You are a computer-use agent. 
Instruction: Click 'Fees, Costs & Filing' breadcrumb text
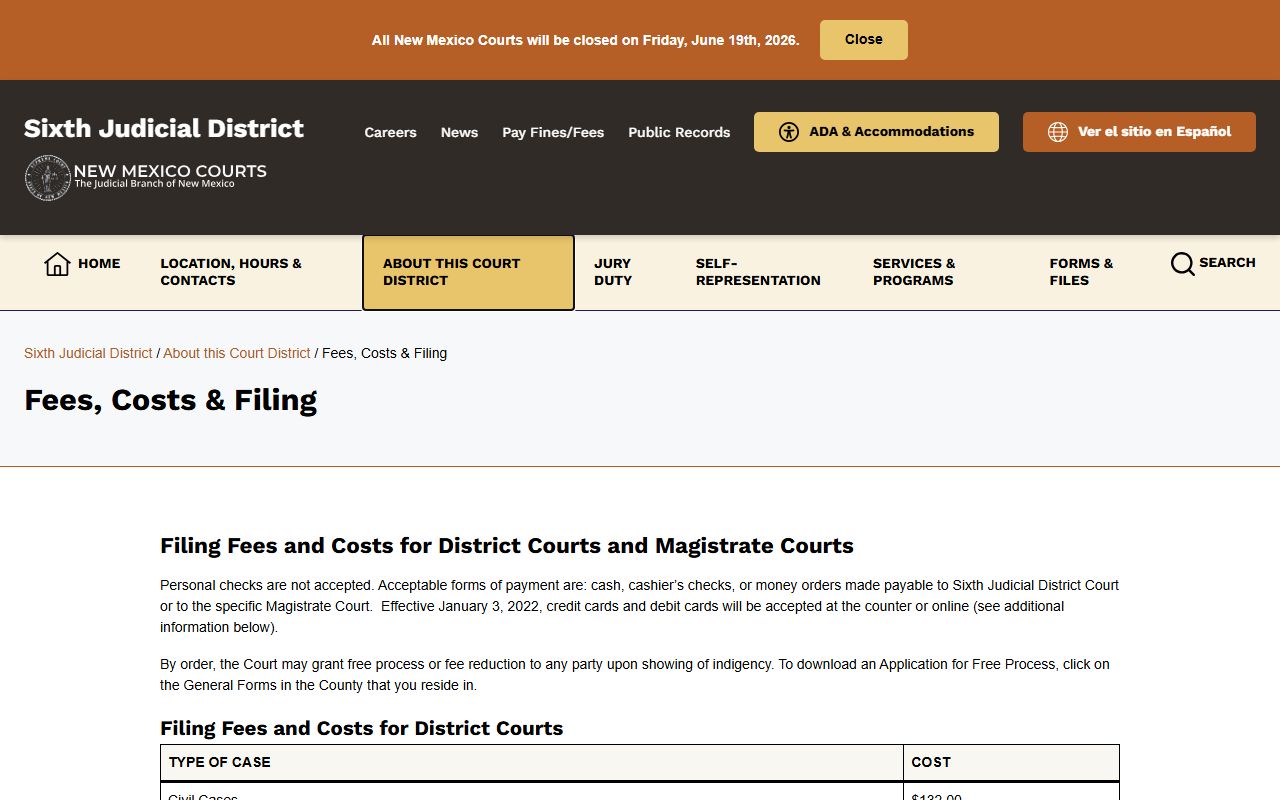(x=384, y=353)
